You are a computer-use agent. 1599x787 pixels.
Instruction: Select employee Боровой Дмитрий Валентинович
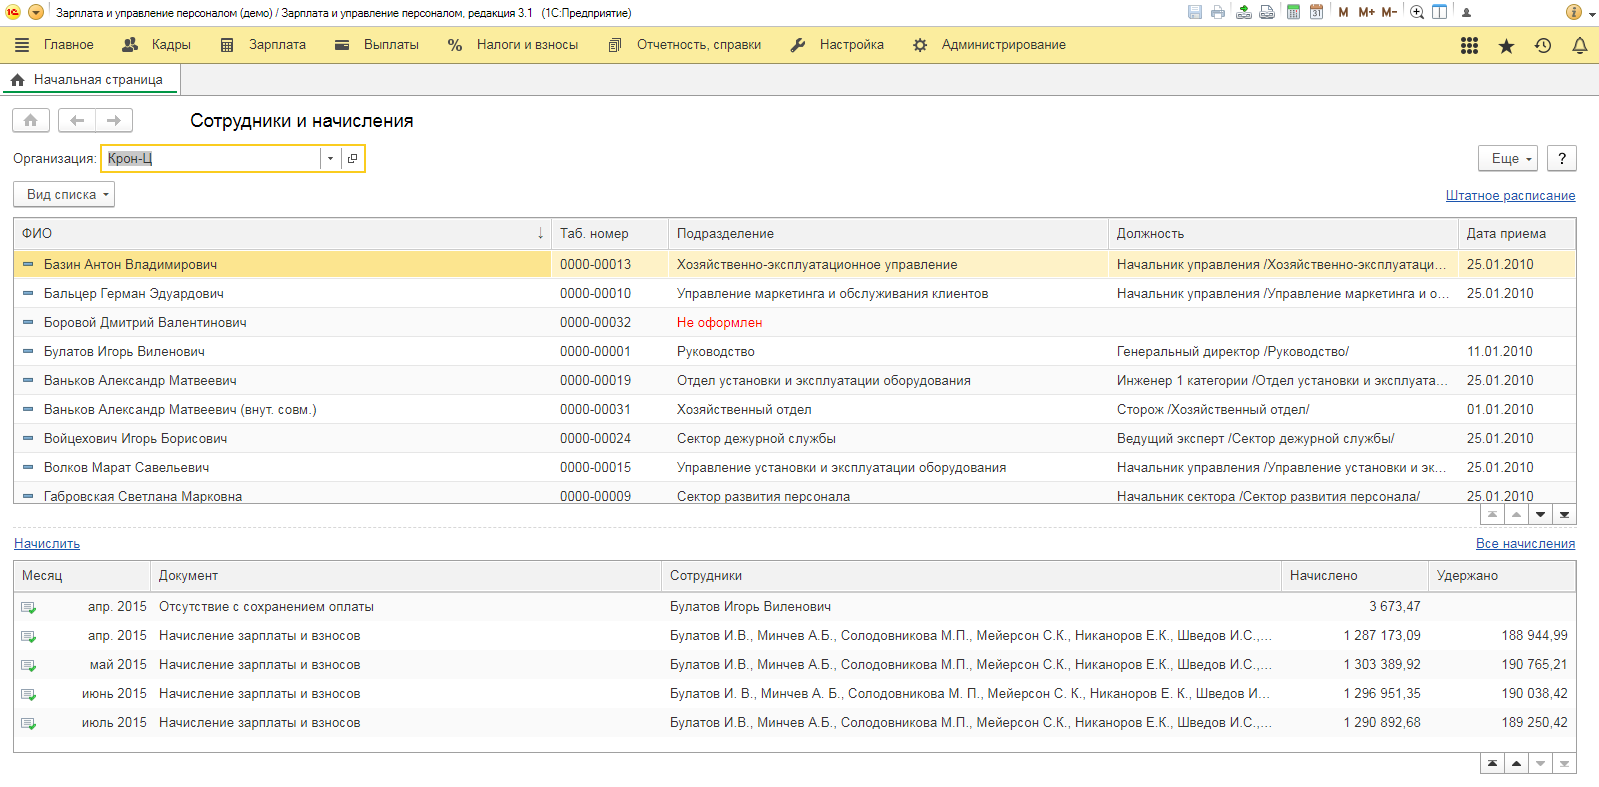(145, 322)
